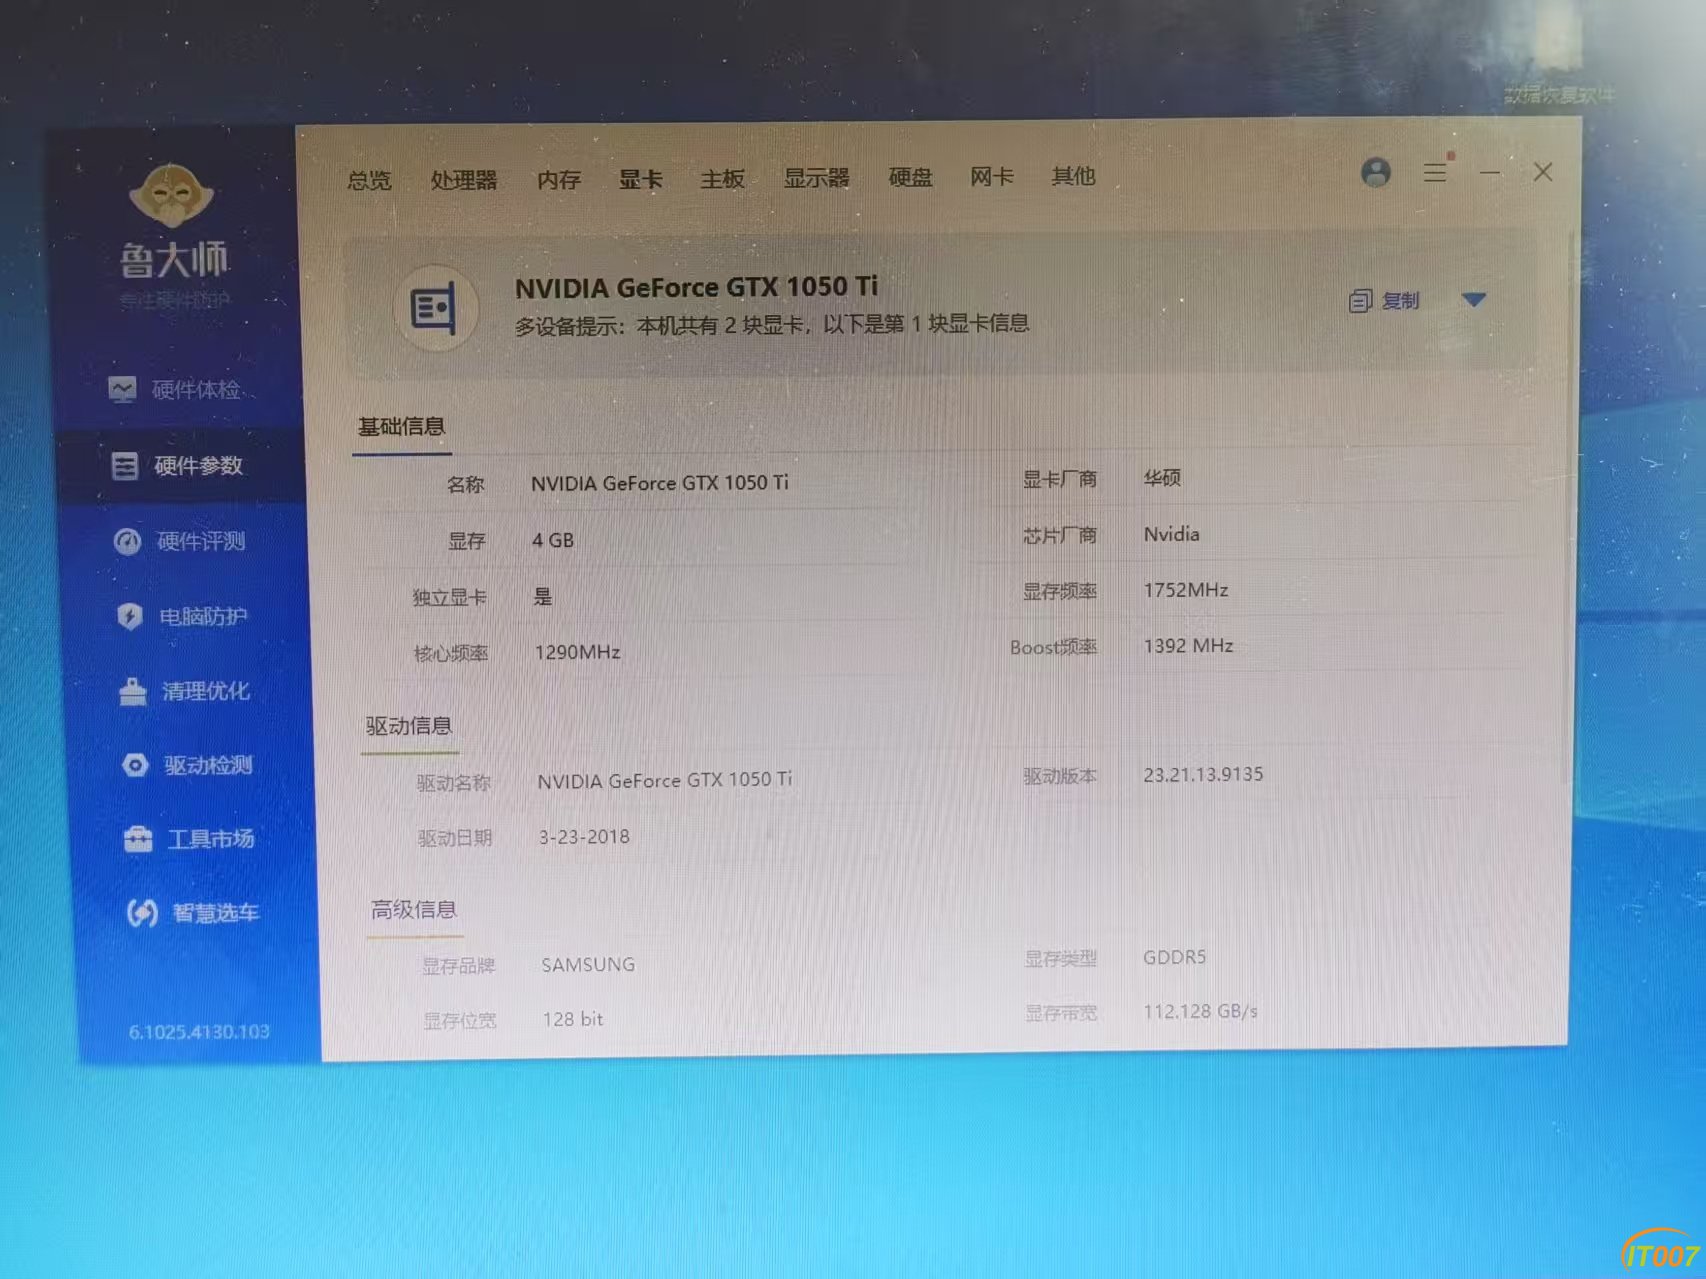Click the 数据恢复软件 desktop icon label
Image resolution: width=1706 pixels, height=1279 pixels.
coord(1559,95)
